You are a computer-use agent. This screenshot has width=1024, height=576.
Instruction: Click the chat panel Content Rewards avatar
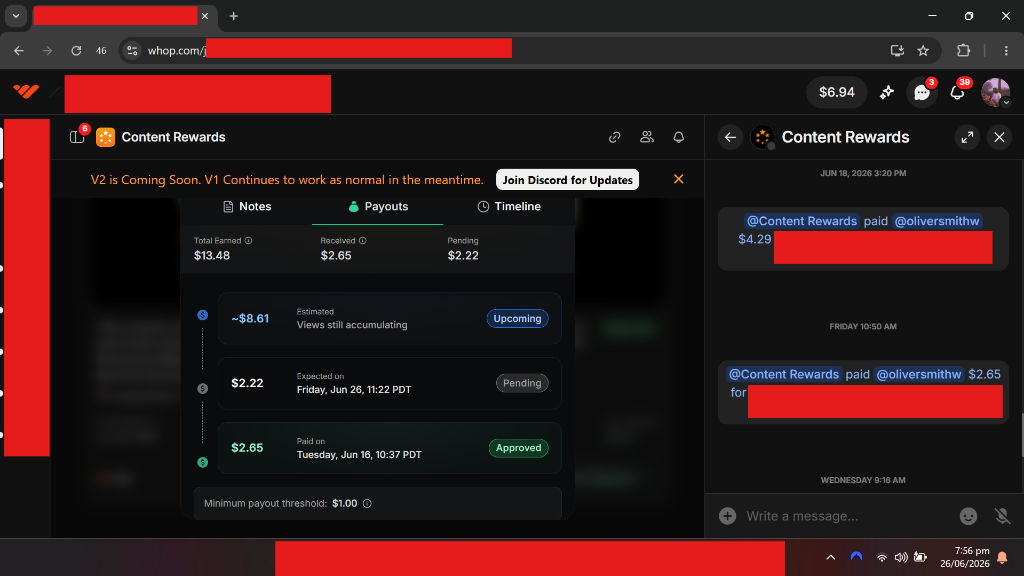(762, 137)
